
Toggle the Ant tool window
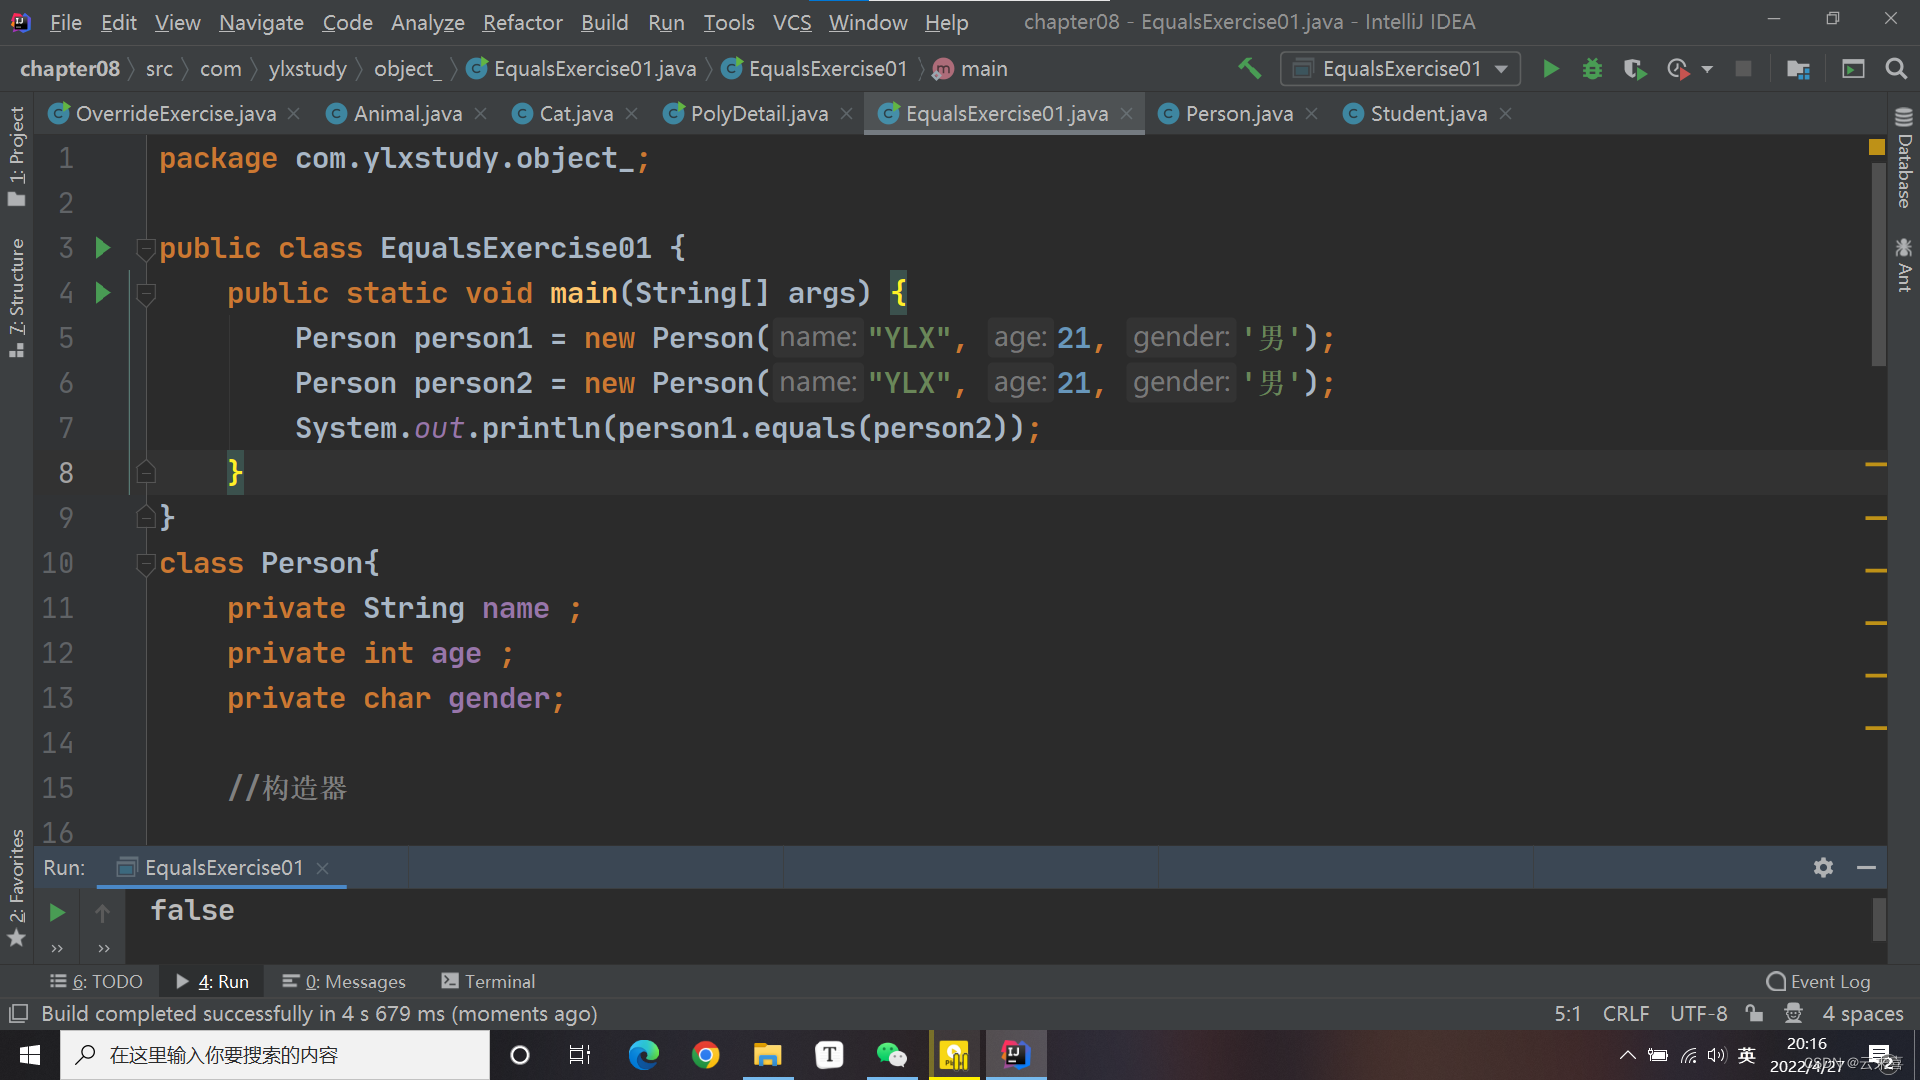1904,265
